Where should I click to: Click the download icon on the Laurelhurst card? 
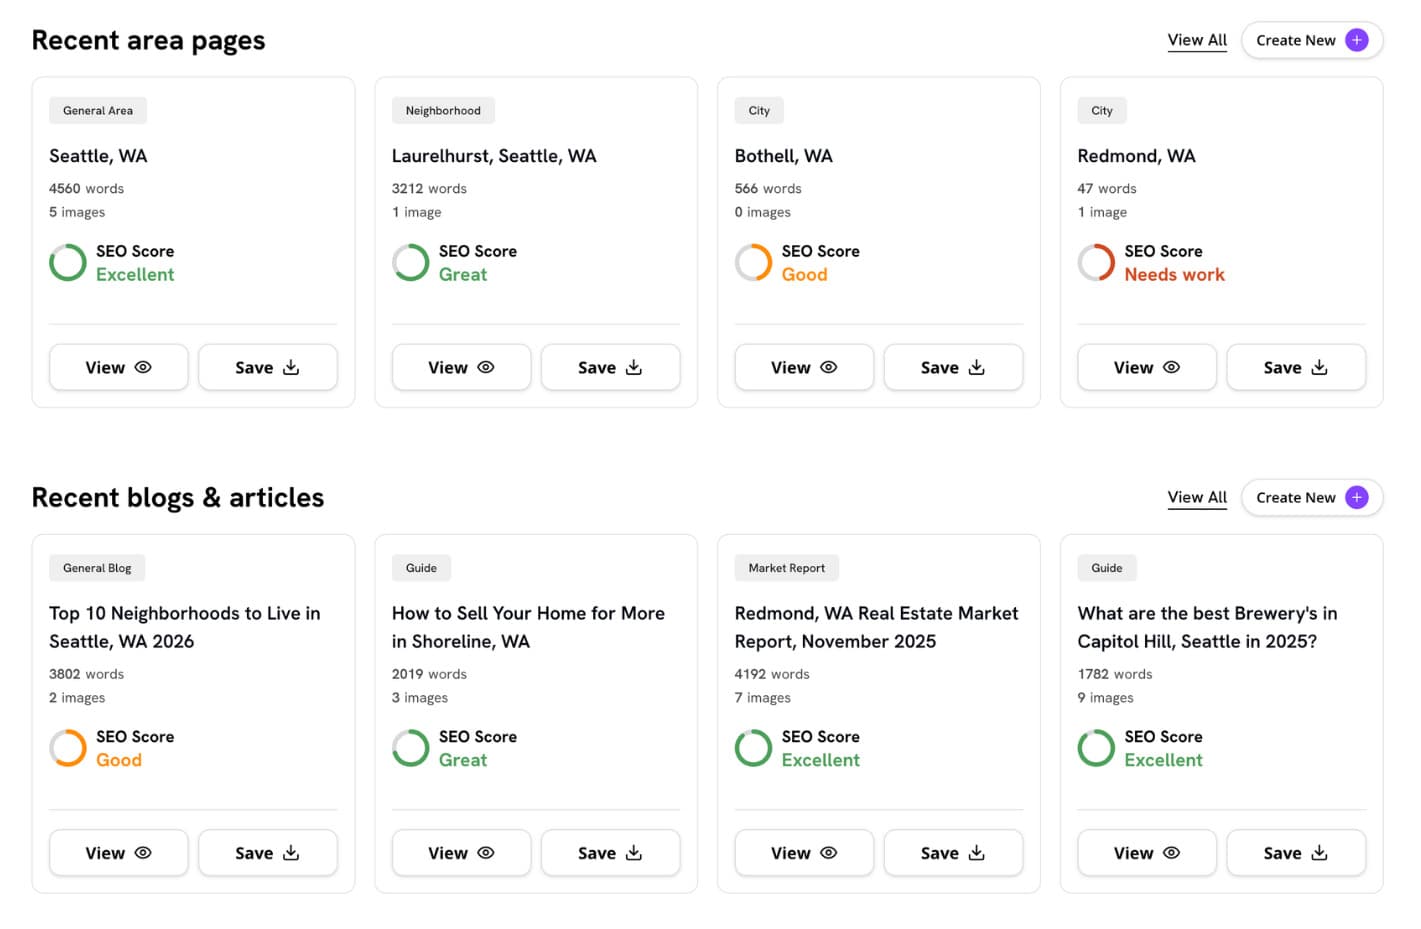click(633, 367)
